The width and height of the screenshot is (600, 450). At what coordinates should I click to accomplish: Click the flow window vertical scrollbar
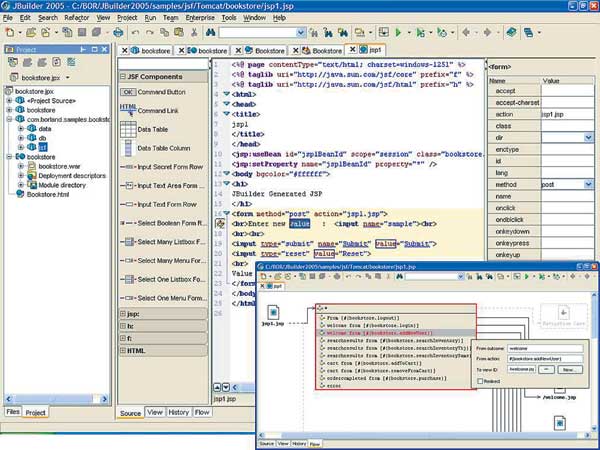[x=595, y=361]
